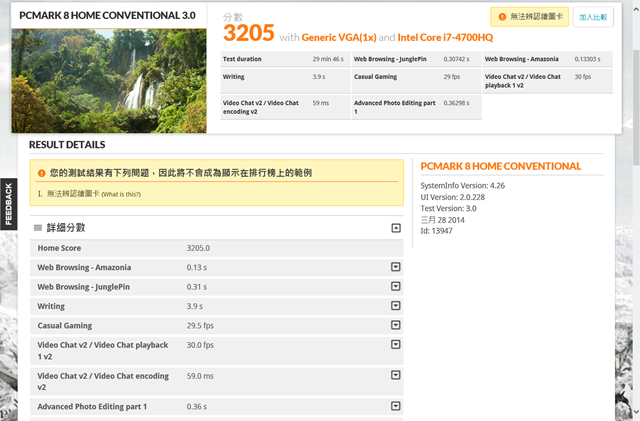Click the 無法辨認繪圖卡 warning button
Screen dimensions: 640x421
click(529, 17)
